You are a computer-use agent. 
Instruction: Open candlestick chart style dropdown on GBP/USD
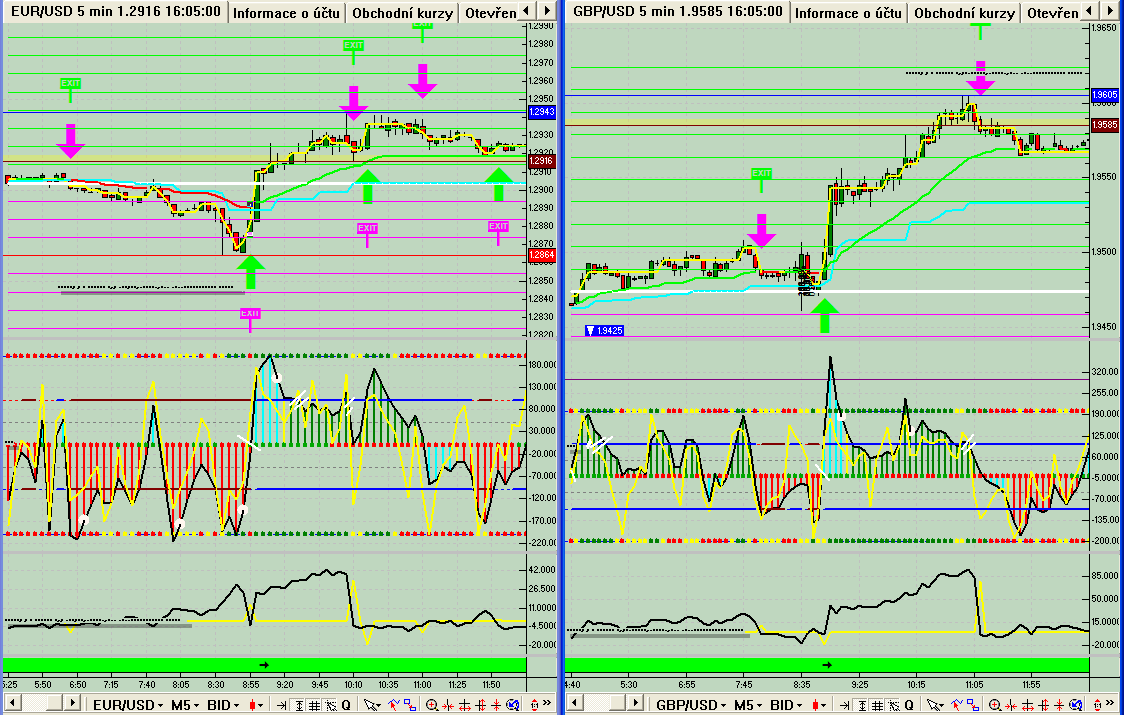819,705
